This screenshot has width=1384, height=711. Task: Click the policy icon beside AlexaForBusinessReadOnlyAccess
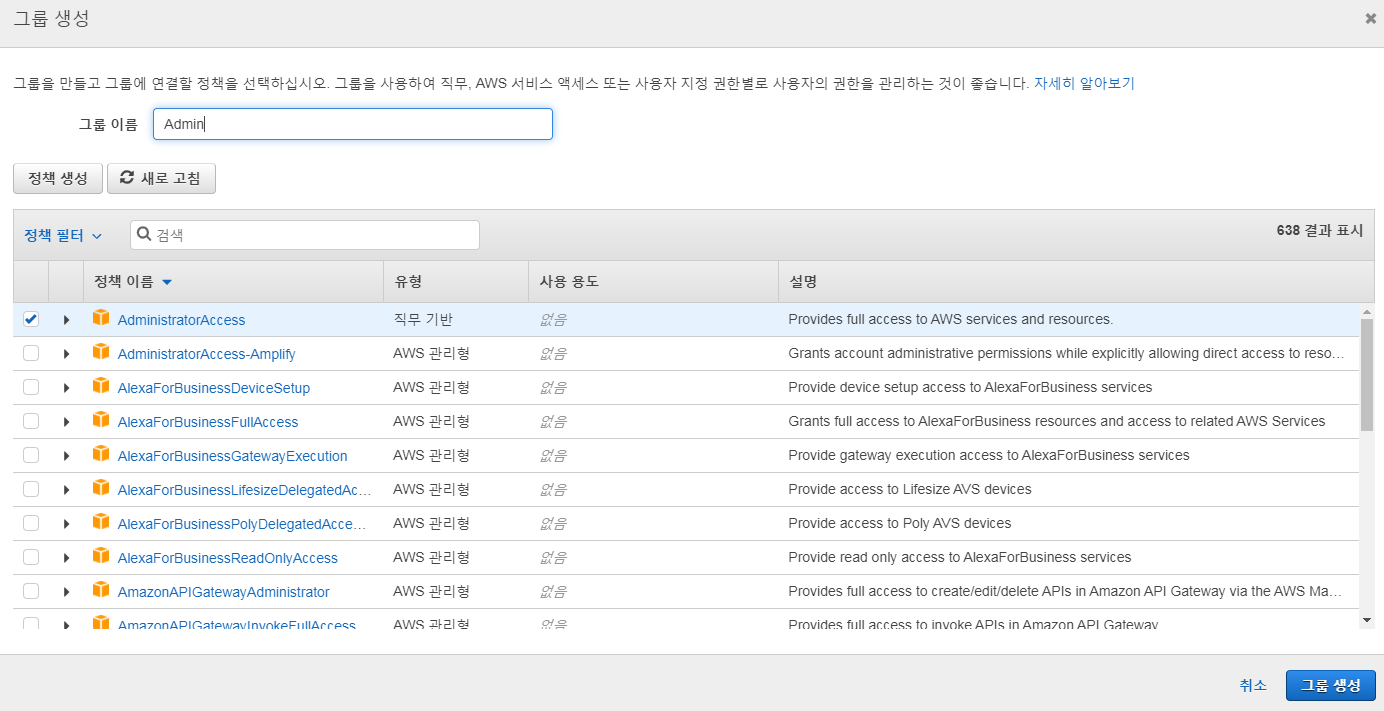click(x=100, y=556)
